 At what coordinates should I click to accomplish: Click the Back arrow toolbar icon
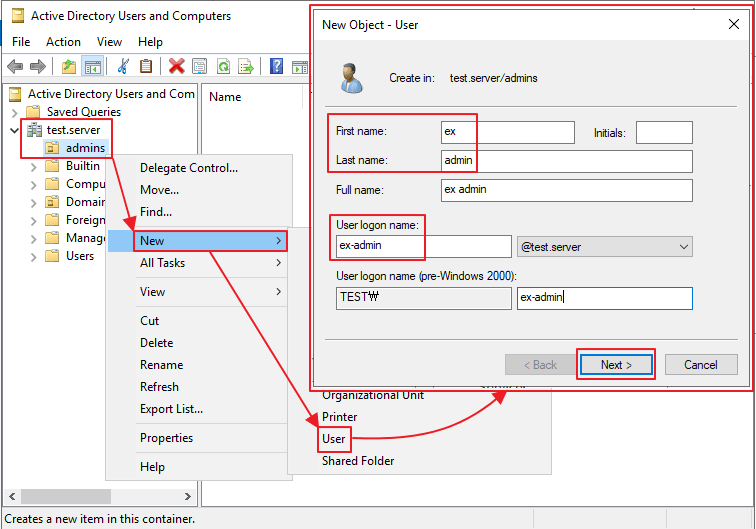click(x=15, y=66)
